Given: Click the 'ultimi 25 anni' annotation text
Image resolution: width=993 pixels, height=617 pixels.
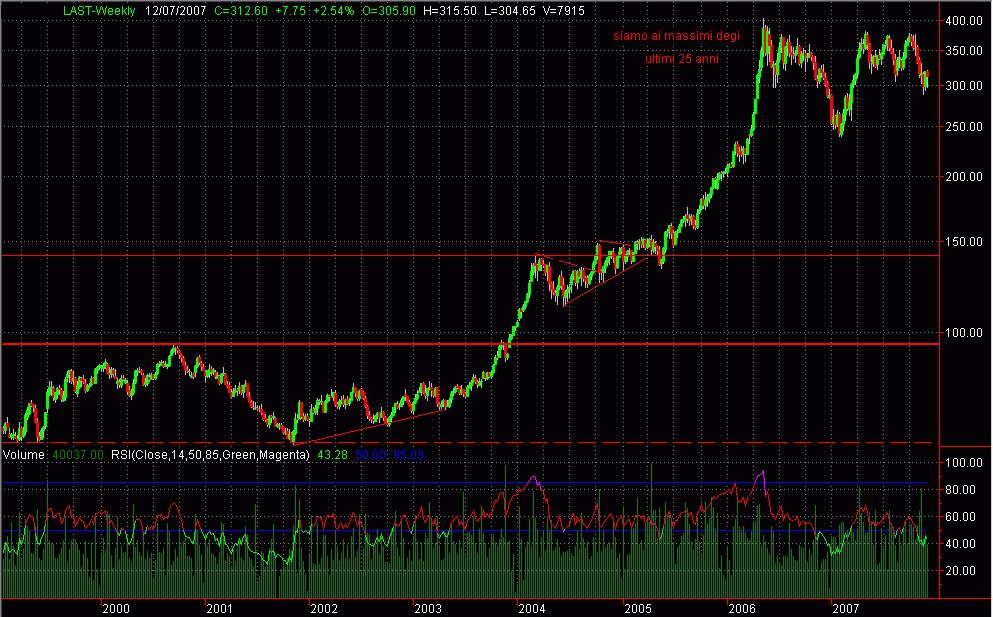Looking at the screenshot, I should (x=681, y=59).
